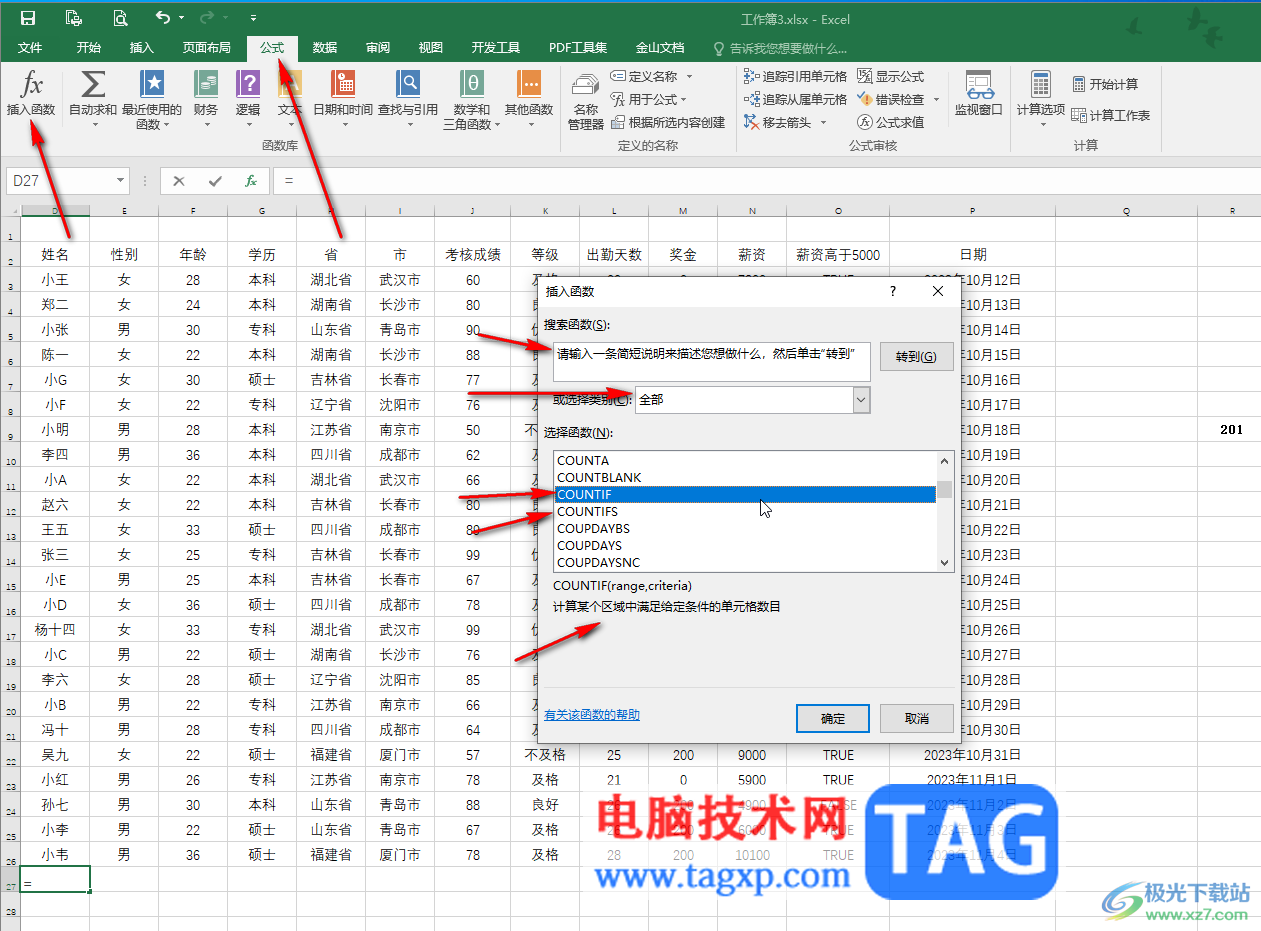Switch to the 数据 ribbon tab

tap(324, 47)
